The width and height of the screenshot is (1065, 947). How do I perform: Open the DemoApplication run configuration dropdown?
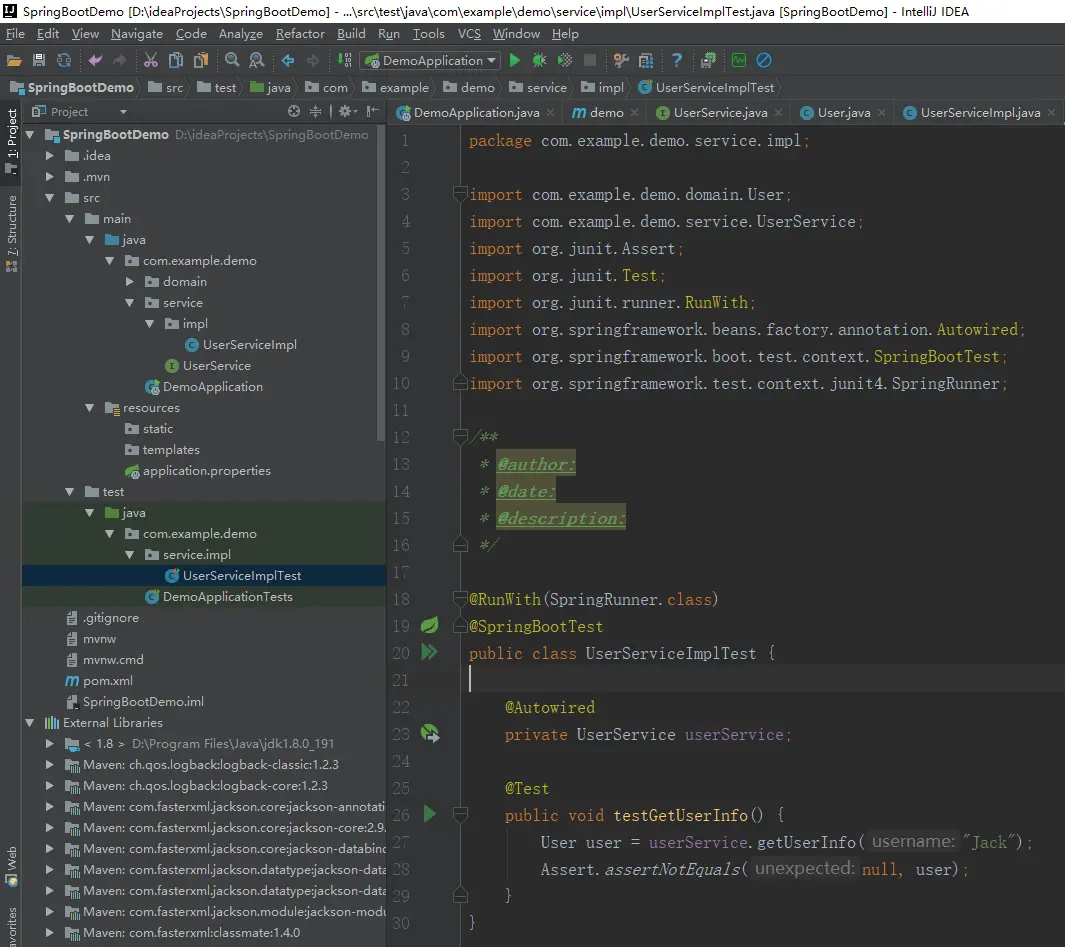click(x=430, y=61)
